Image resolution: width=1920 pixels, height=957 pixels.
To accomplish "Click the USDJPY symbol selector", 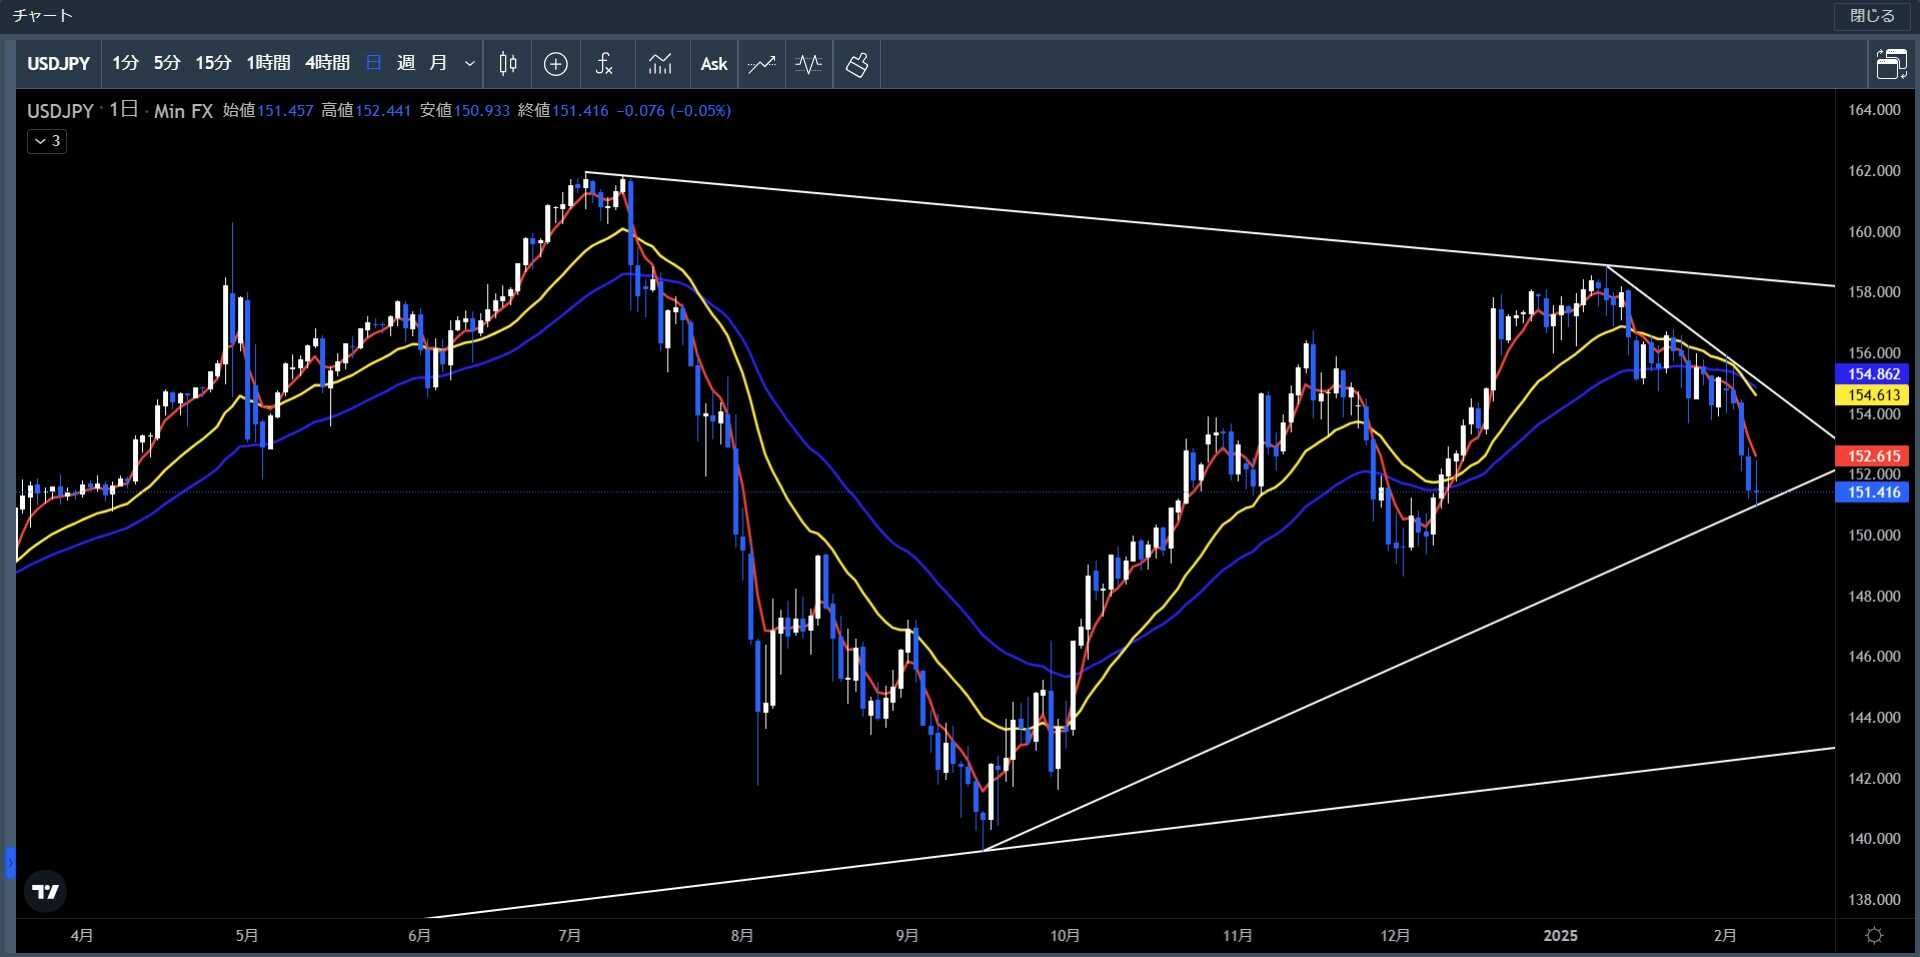I will pyautogui.click(x=58, y=64).
